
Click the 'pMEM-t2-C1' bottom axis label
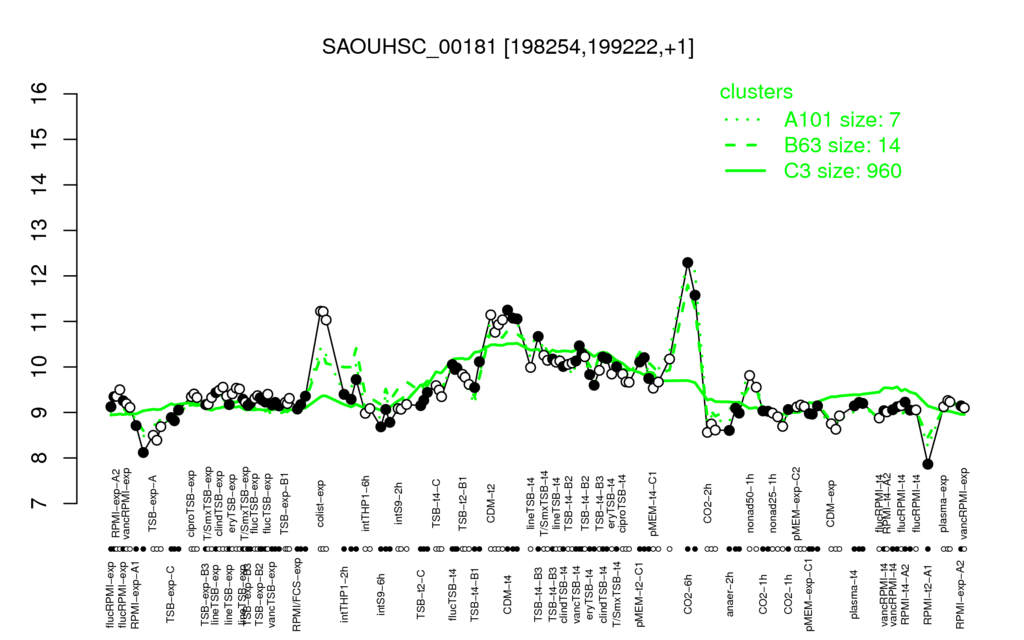point(641,592)
